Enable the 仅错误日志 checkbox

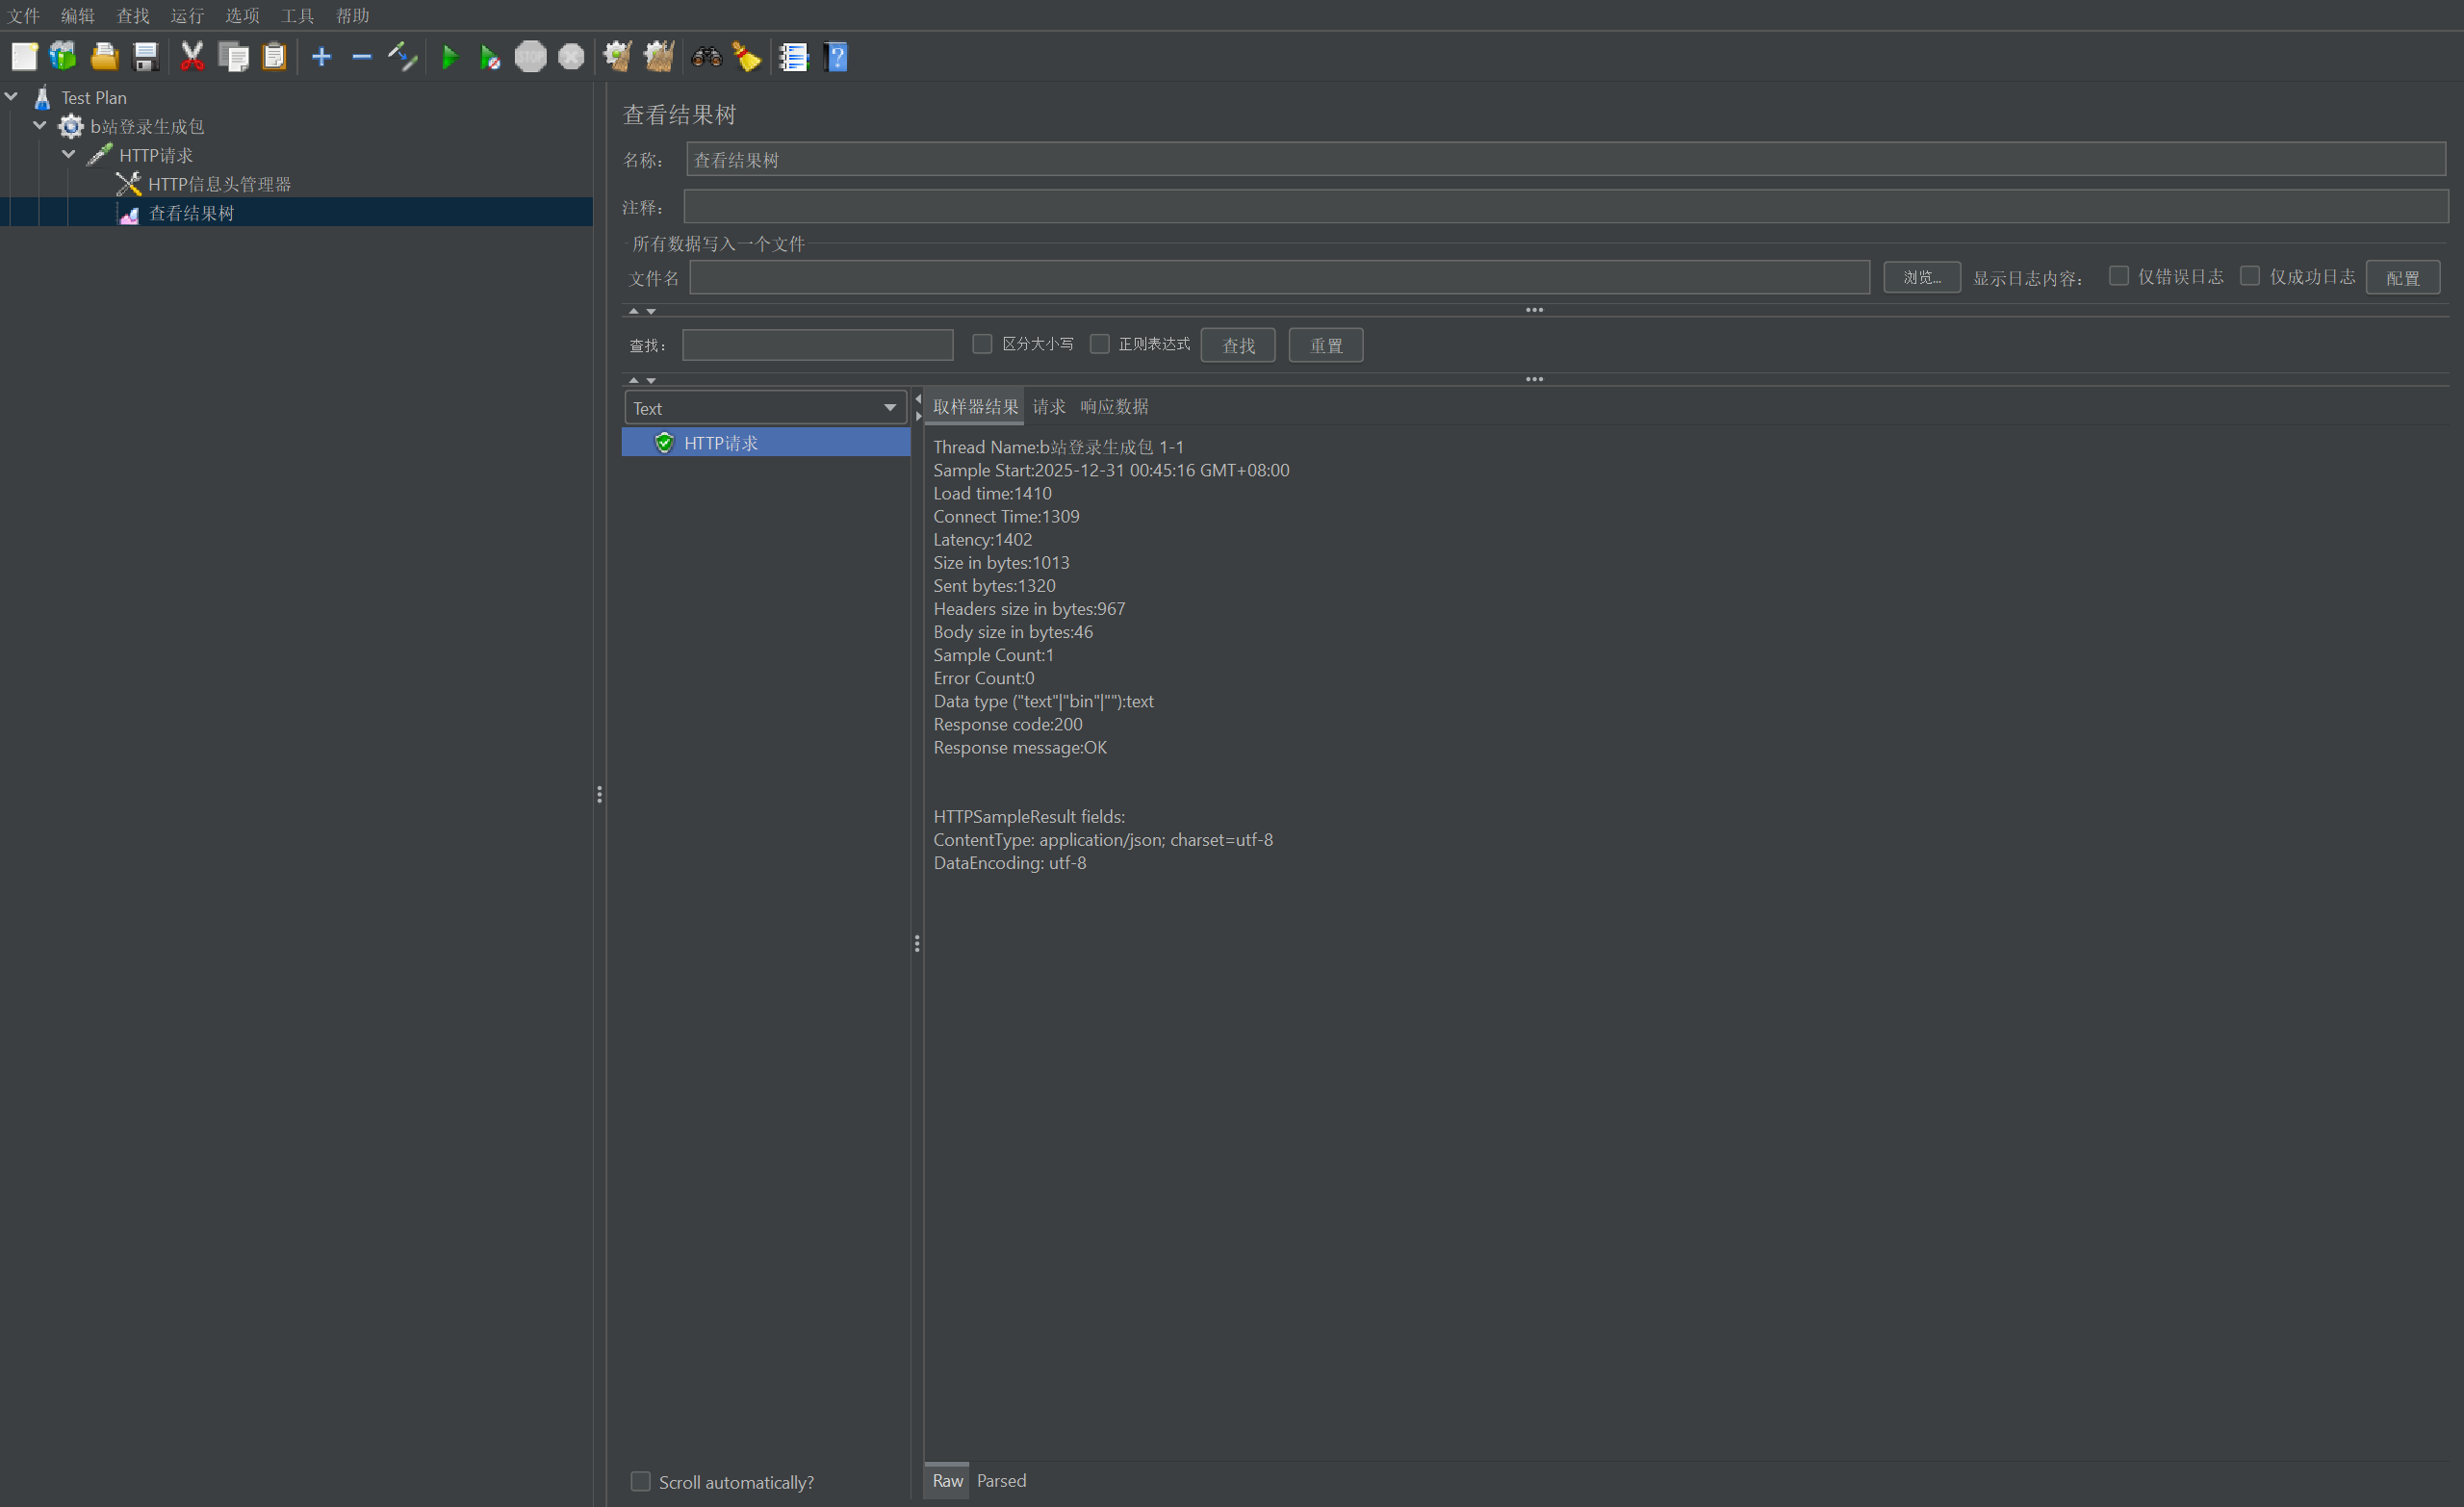[2118, 276]
